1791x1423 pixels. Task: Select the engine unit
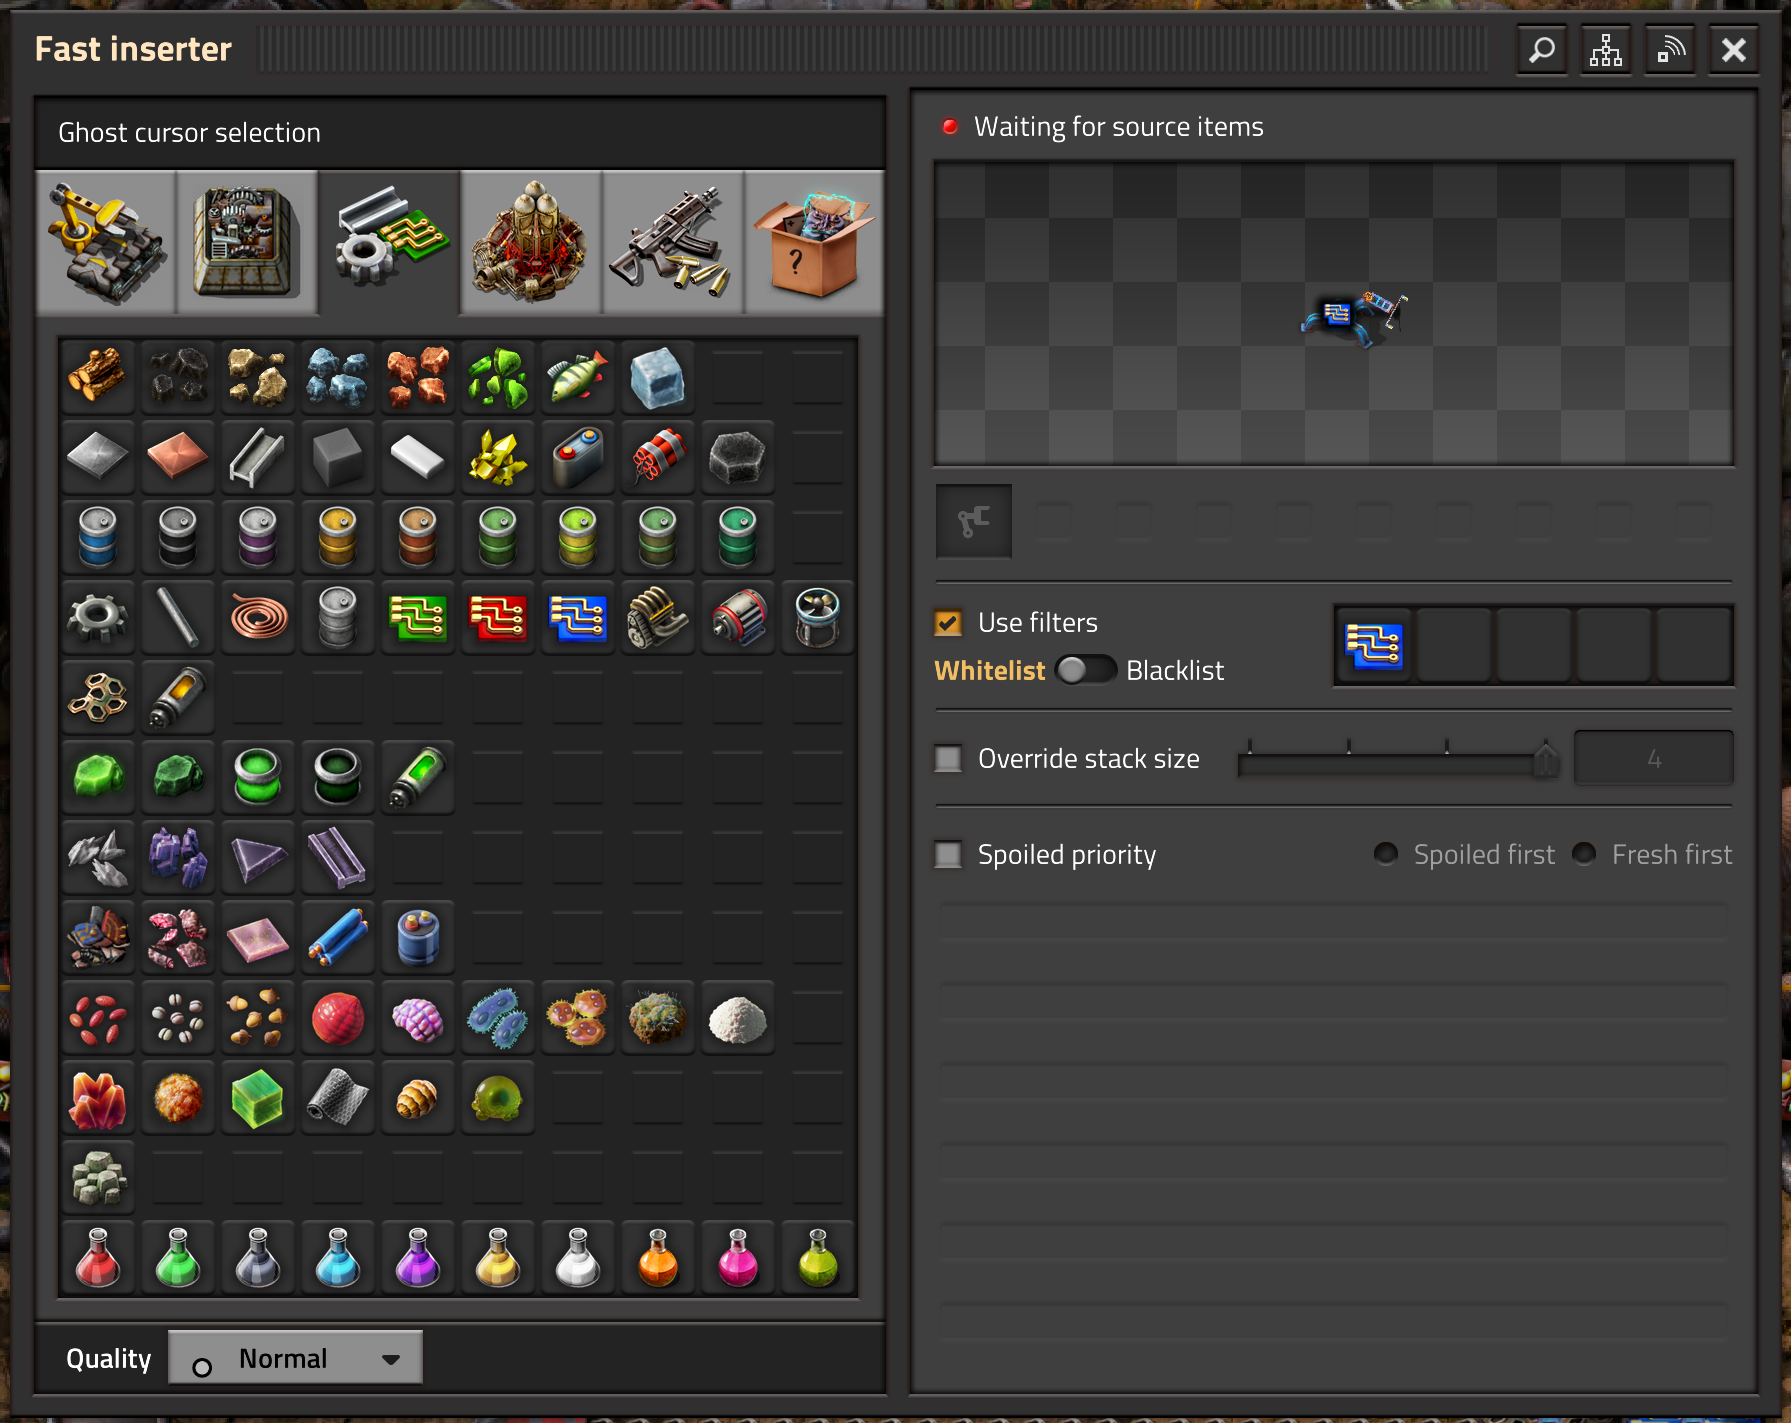pos(658,618)
